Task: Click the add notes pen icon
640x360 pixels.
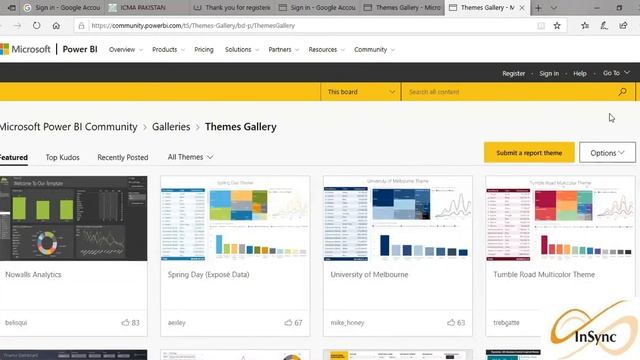Action: 604,26
